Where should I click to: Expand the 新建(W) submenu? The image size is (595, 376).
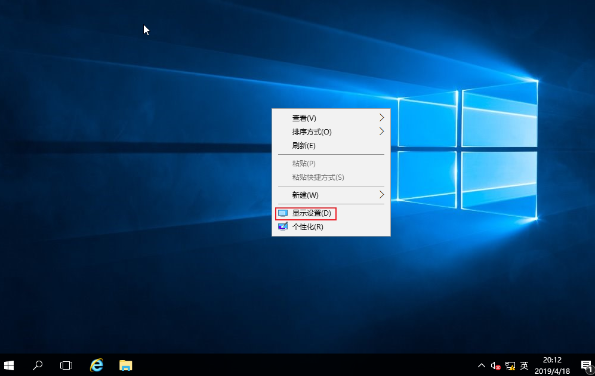[331, 195]
